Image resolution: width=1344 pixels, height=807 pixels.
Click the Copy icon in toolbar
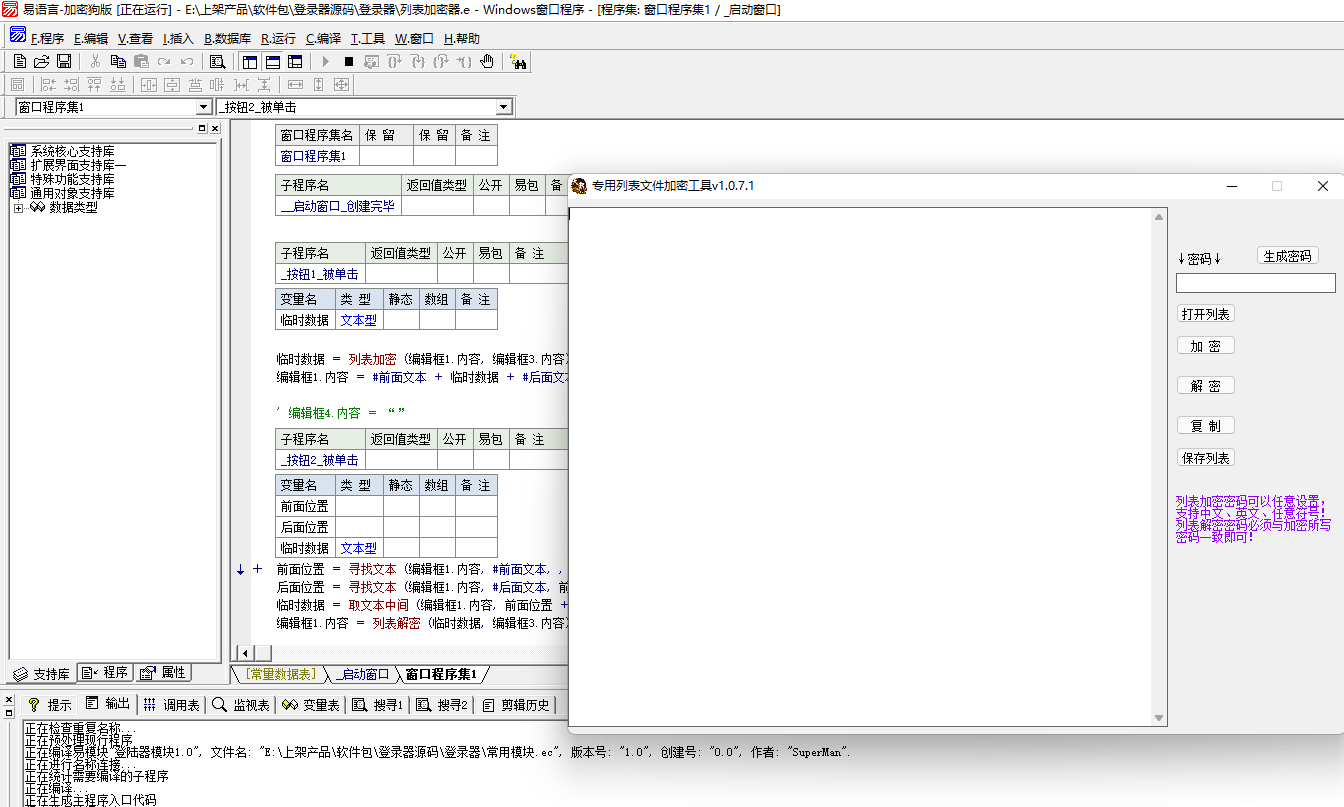click(x=118, y=62)
